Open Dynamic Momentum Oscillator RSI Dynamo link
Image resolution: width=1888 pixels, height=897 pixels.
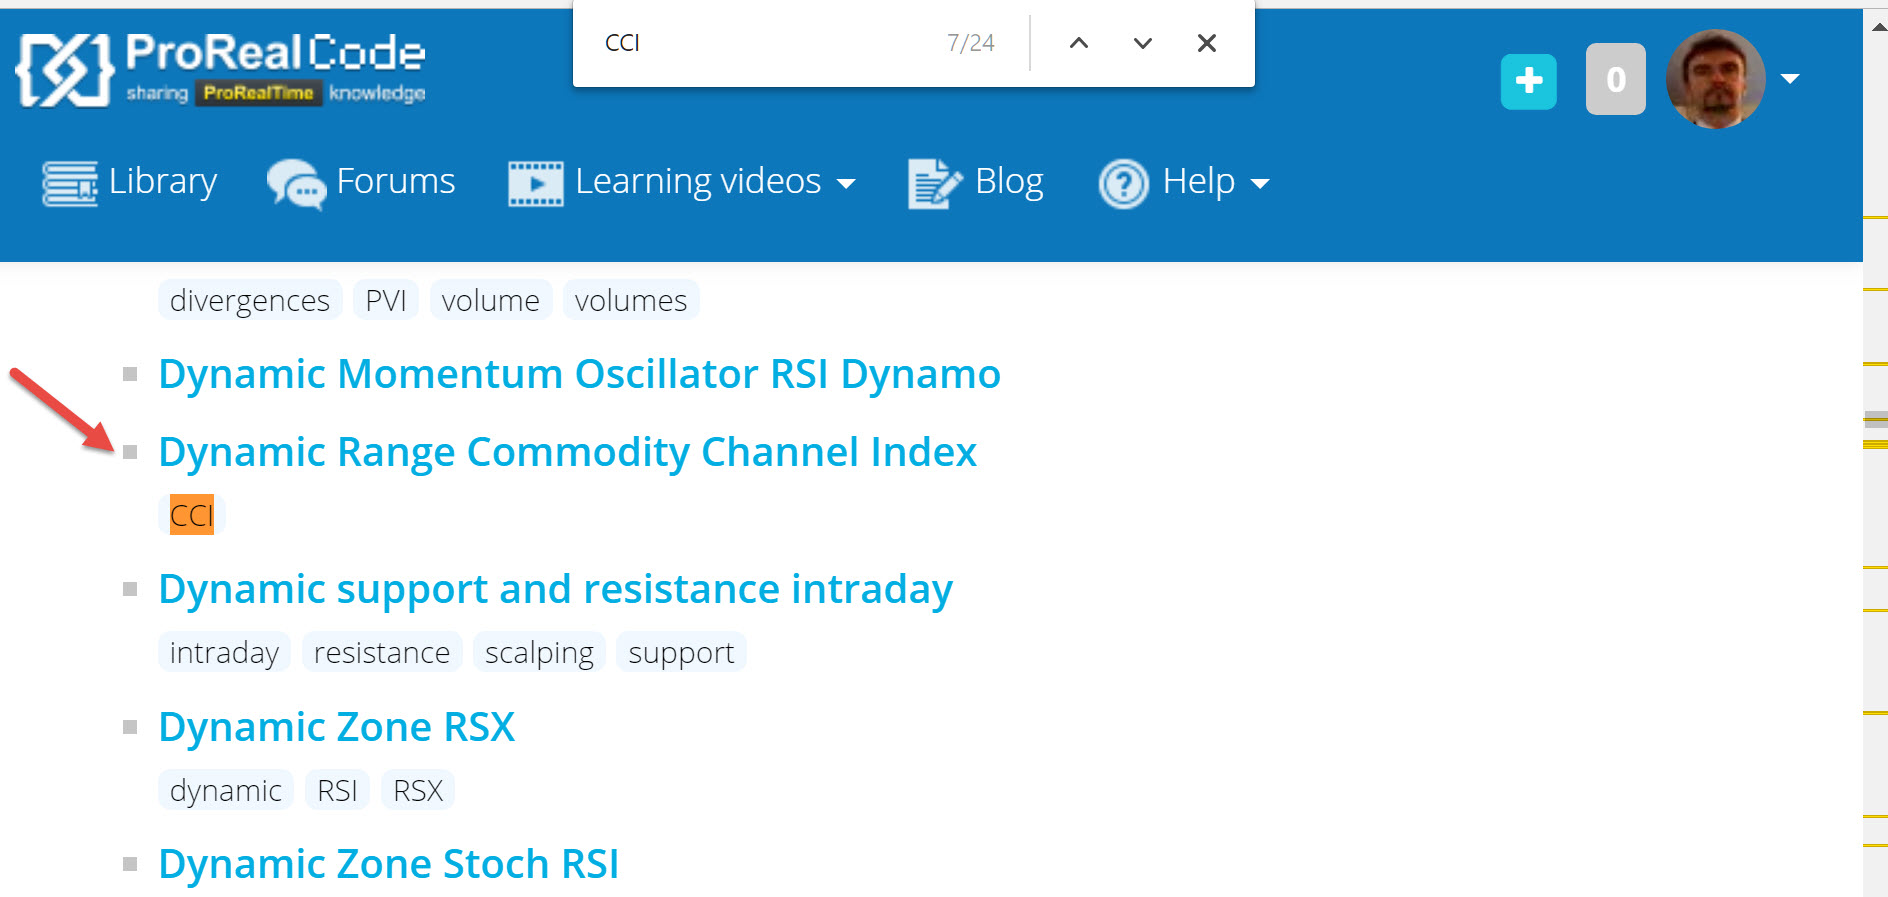pos(579,374)
